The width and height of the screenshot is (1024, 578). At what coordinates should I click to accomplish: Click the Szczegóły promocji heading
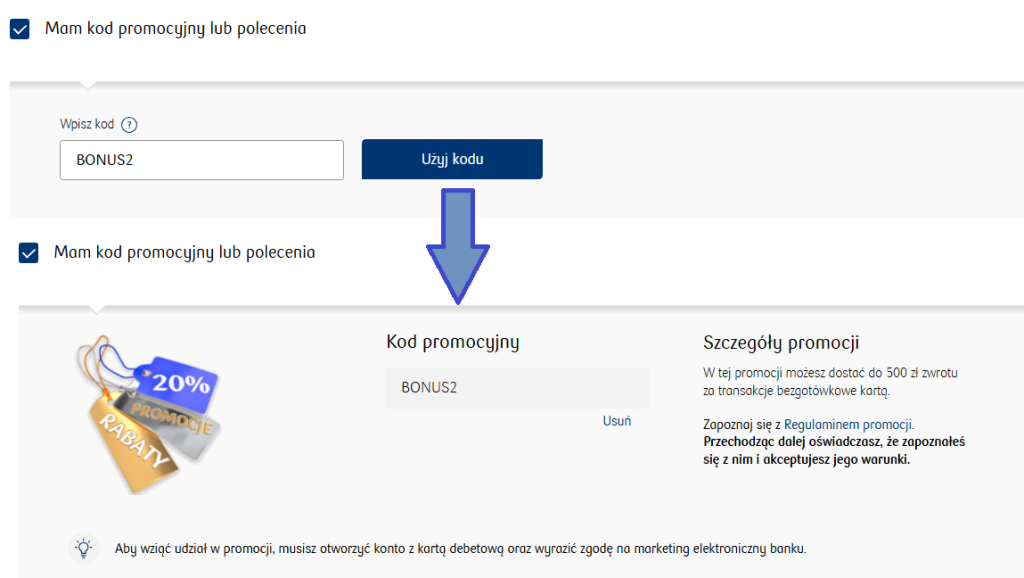click(x=781, y=343)
